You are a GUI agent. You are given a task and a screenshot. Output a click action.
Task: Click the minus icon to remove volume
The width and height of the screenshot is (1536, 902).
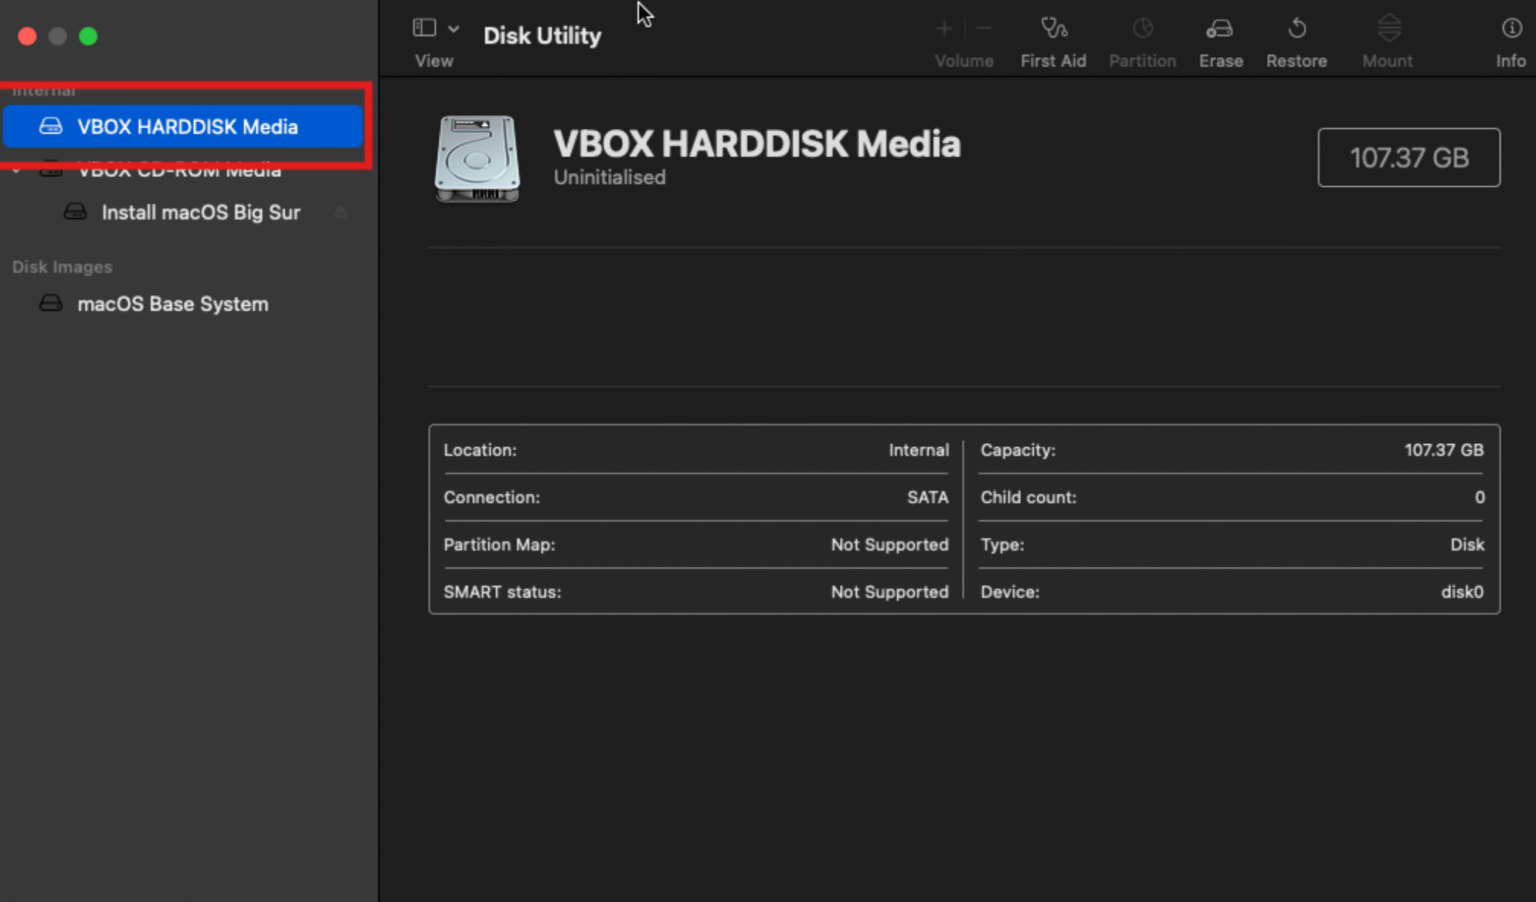tap(984, 29)
